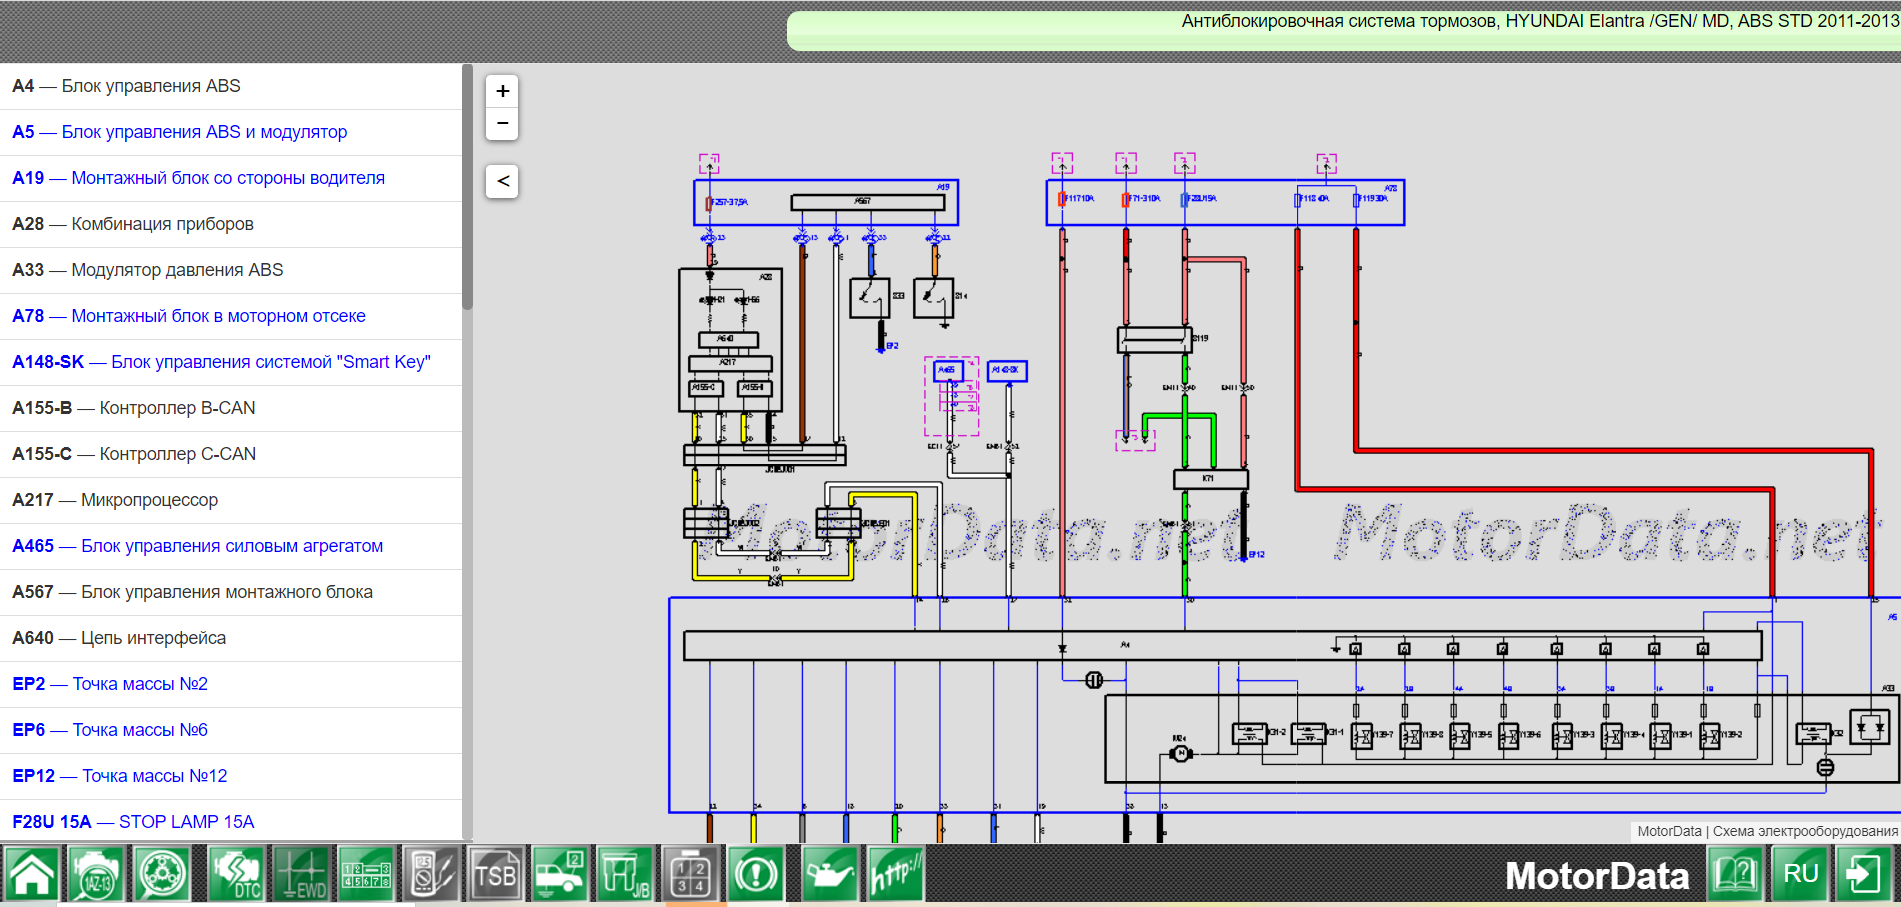Click the log out icon
The width and height of the screenshot is (1901, 907).
point(1864,874)
